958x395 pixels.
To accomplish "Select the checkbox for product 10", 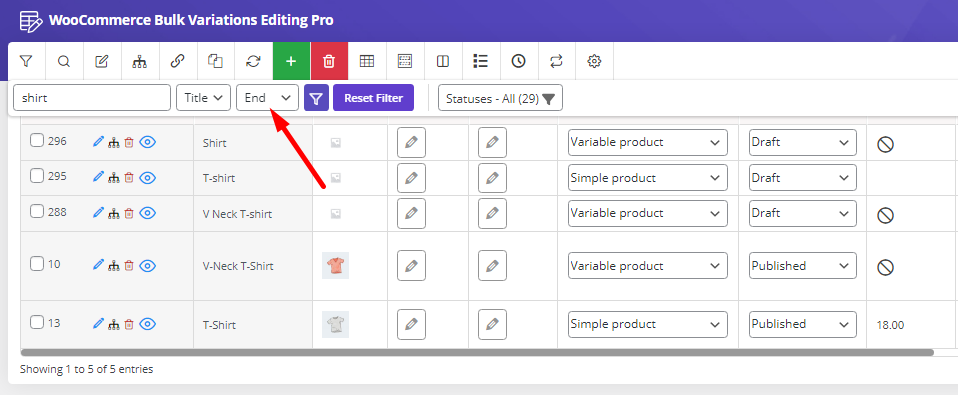I will point(37,264).
